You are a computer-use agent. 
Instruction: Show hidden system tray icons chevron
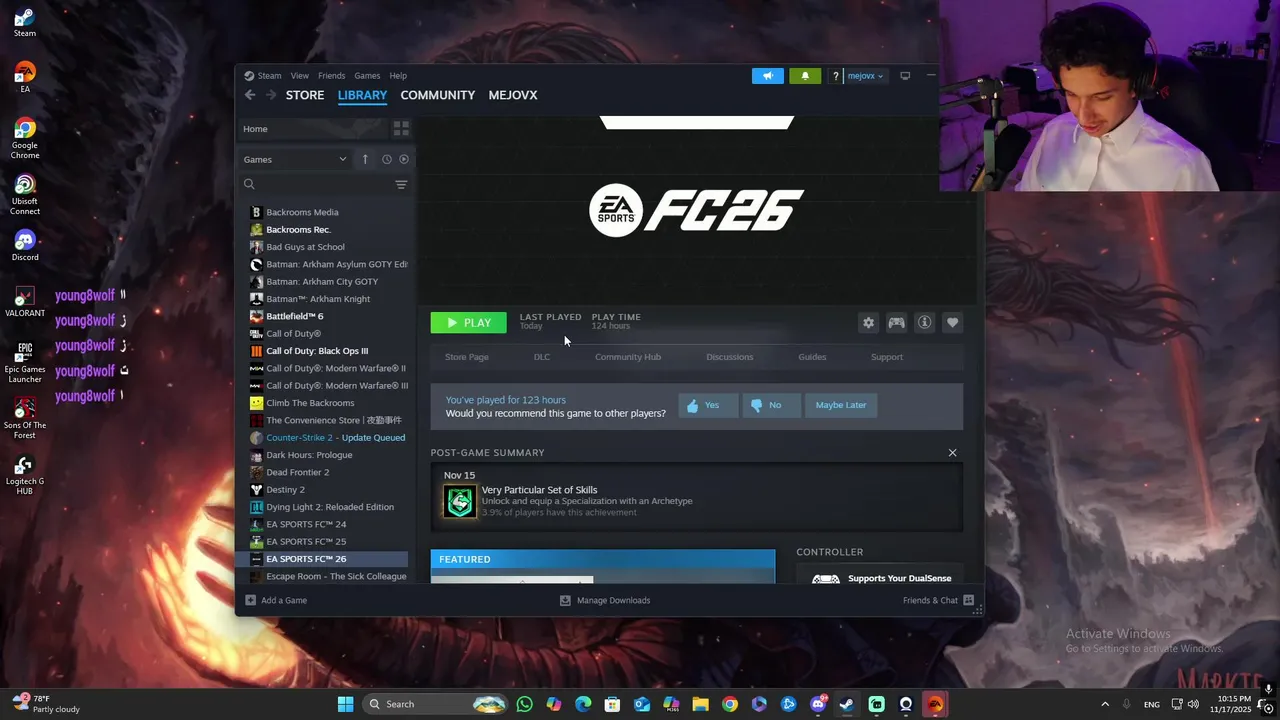[x=1105, y=704]
